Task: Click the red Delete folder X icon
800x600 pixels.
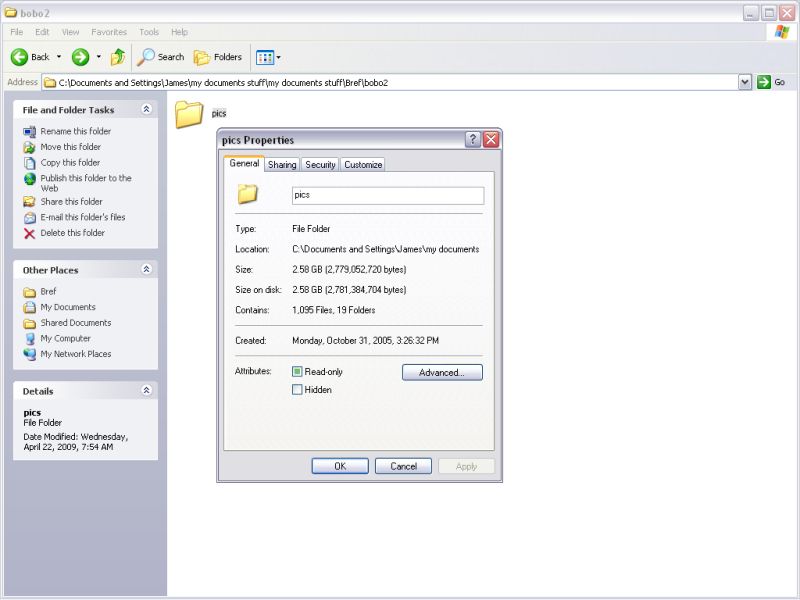Action: tap(30, 234)
